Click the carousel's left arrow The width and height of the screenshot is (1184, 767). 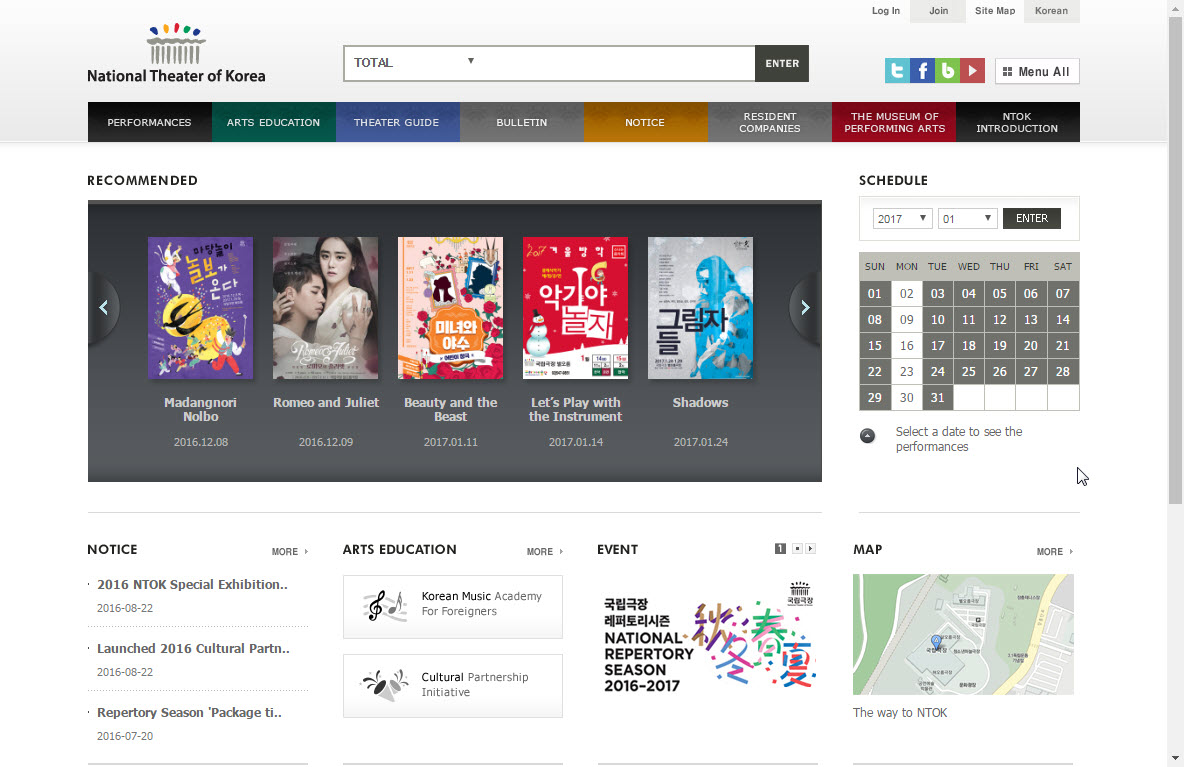[x=104, y=308]
